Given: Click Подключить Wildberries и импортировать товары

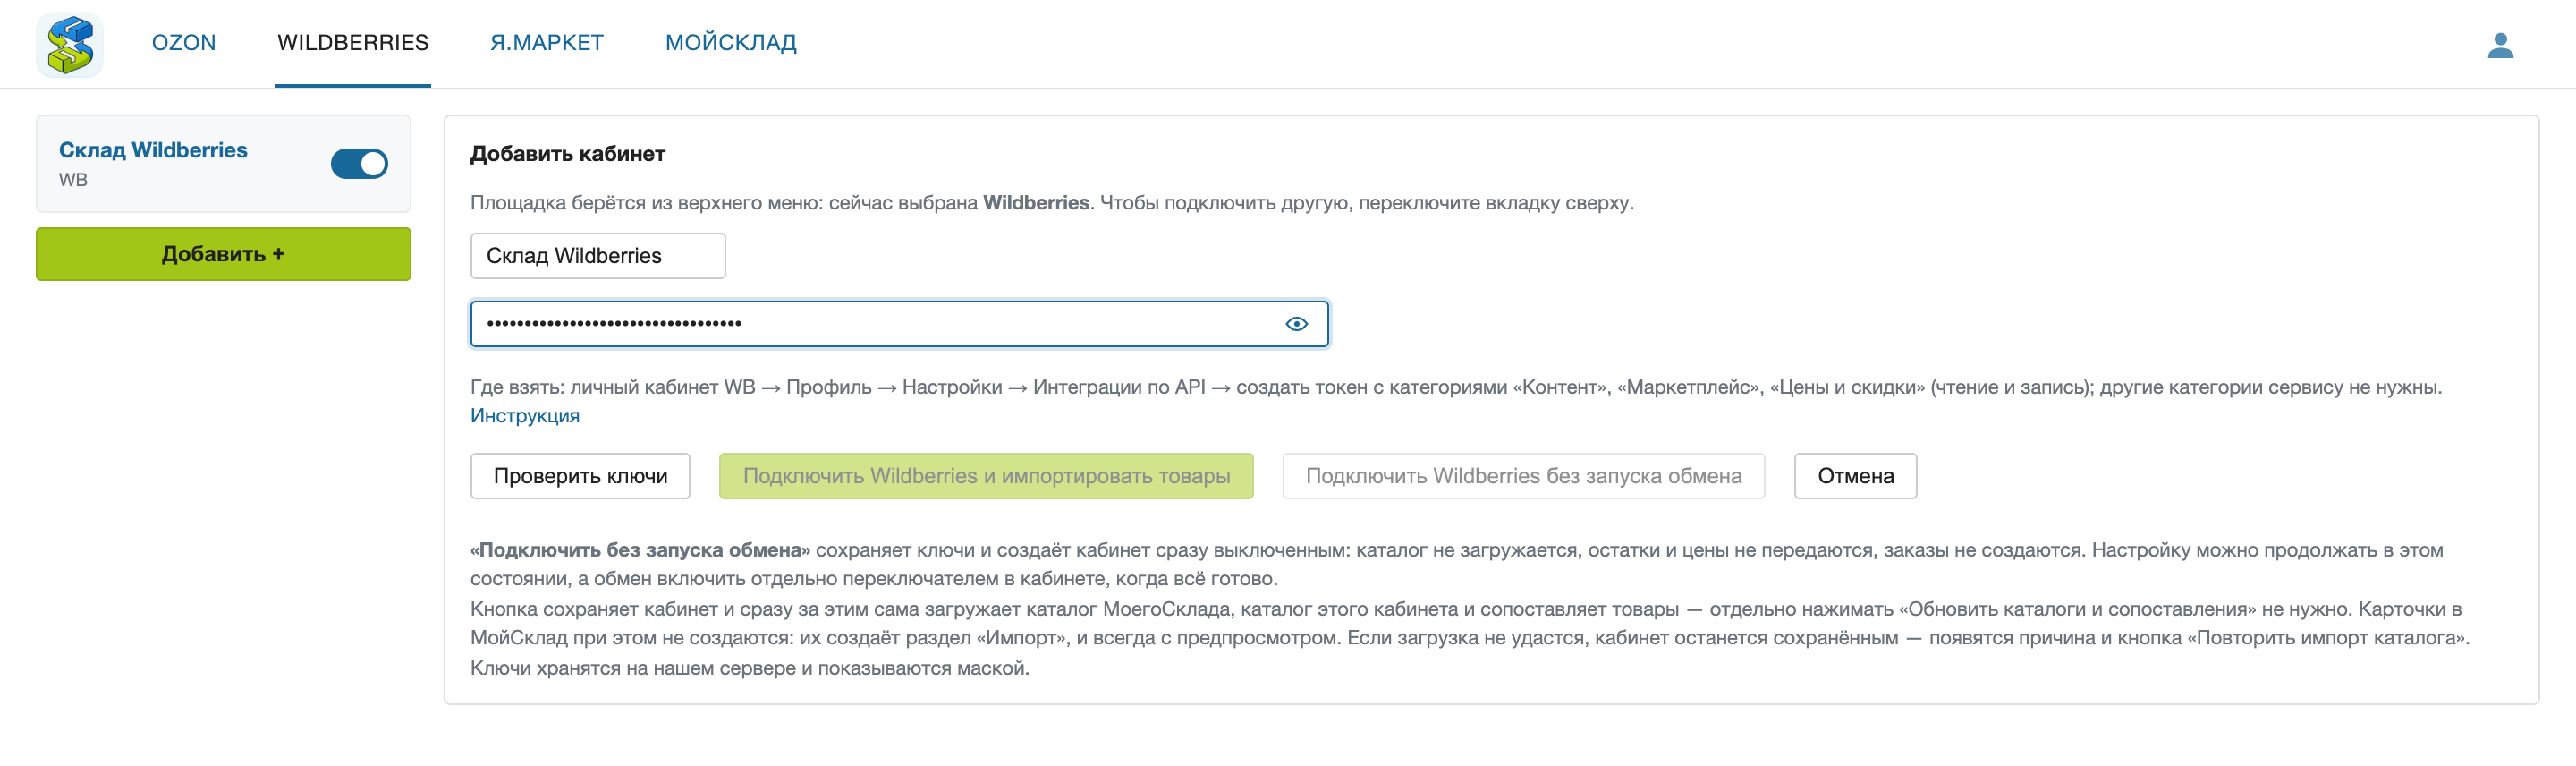Looking at the screenshot, I should pos(986,476).
